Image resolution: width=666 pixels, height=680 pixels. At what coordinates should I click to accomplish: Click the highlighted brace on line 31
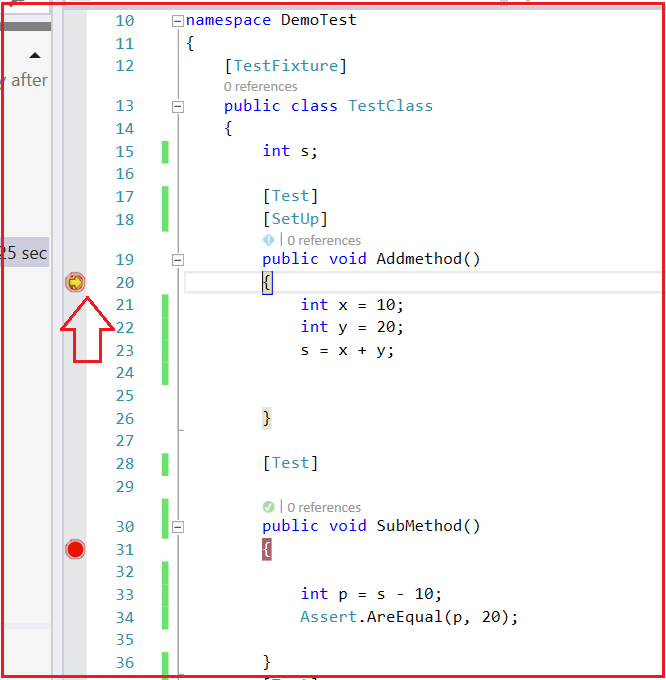(267, 549)
